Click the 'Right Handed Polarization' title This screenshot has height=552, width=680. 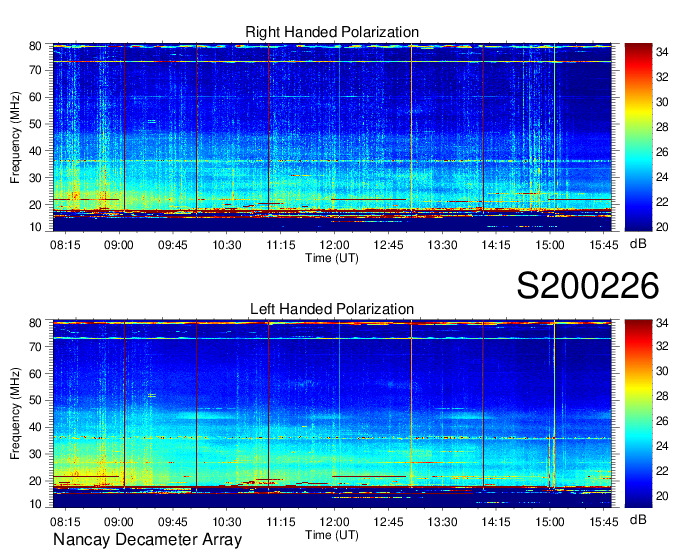(332, 32)
